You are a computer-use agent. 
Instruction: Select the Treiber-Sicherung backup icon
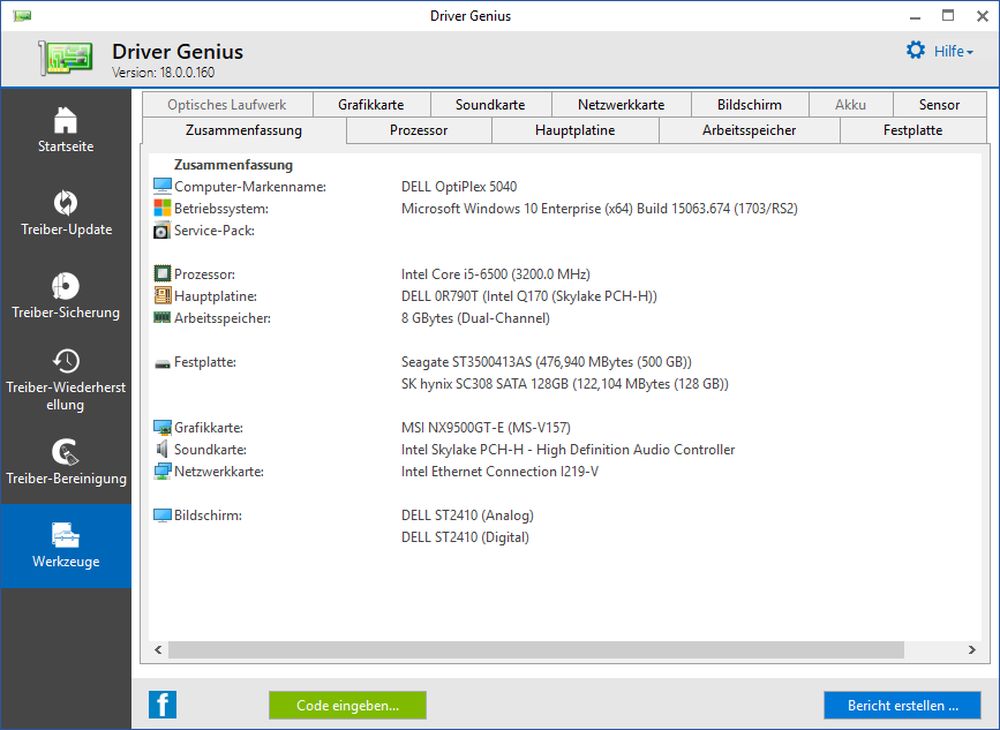pos(65,286)
